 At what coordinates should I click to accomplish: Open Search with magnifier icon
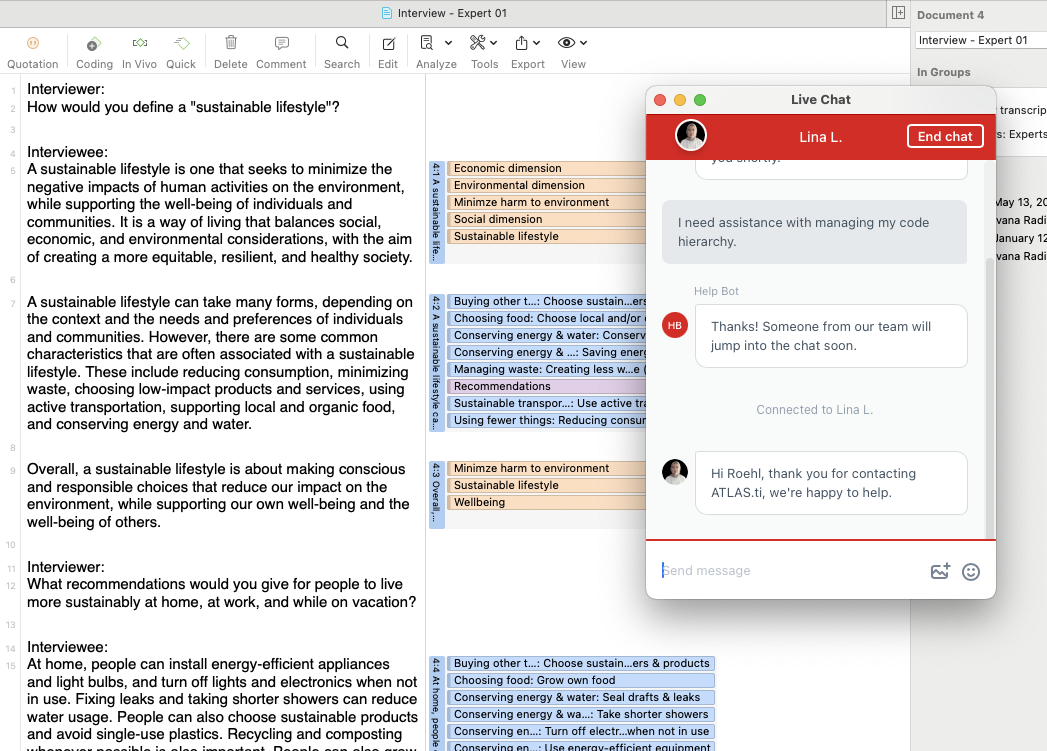(342, 44)
